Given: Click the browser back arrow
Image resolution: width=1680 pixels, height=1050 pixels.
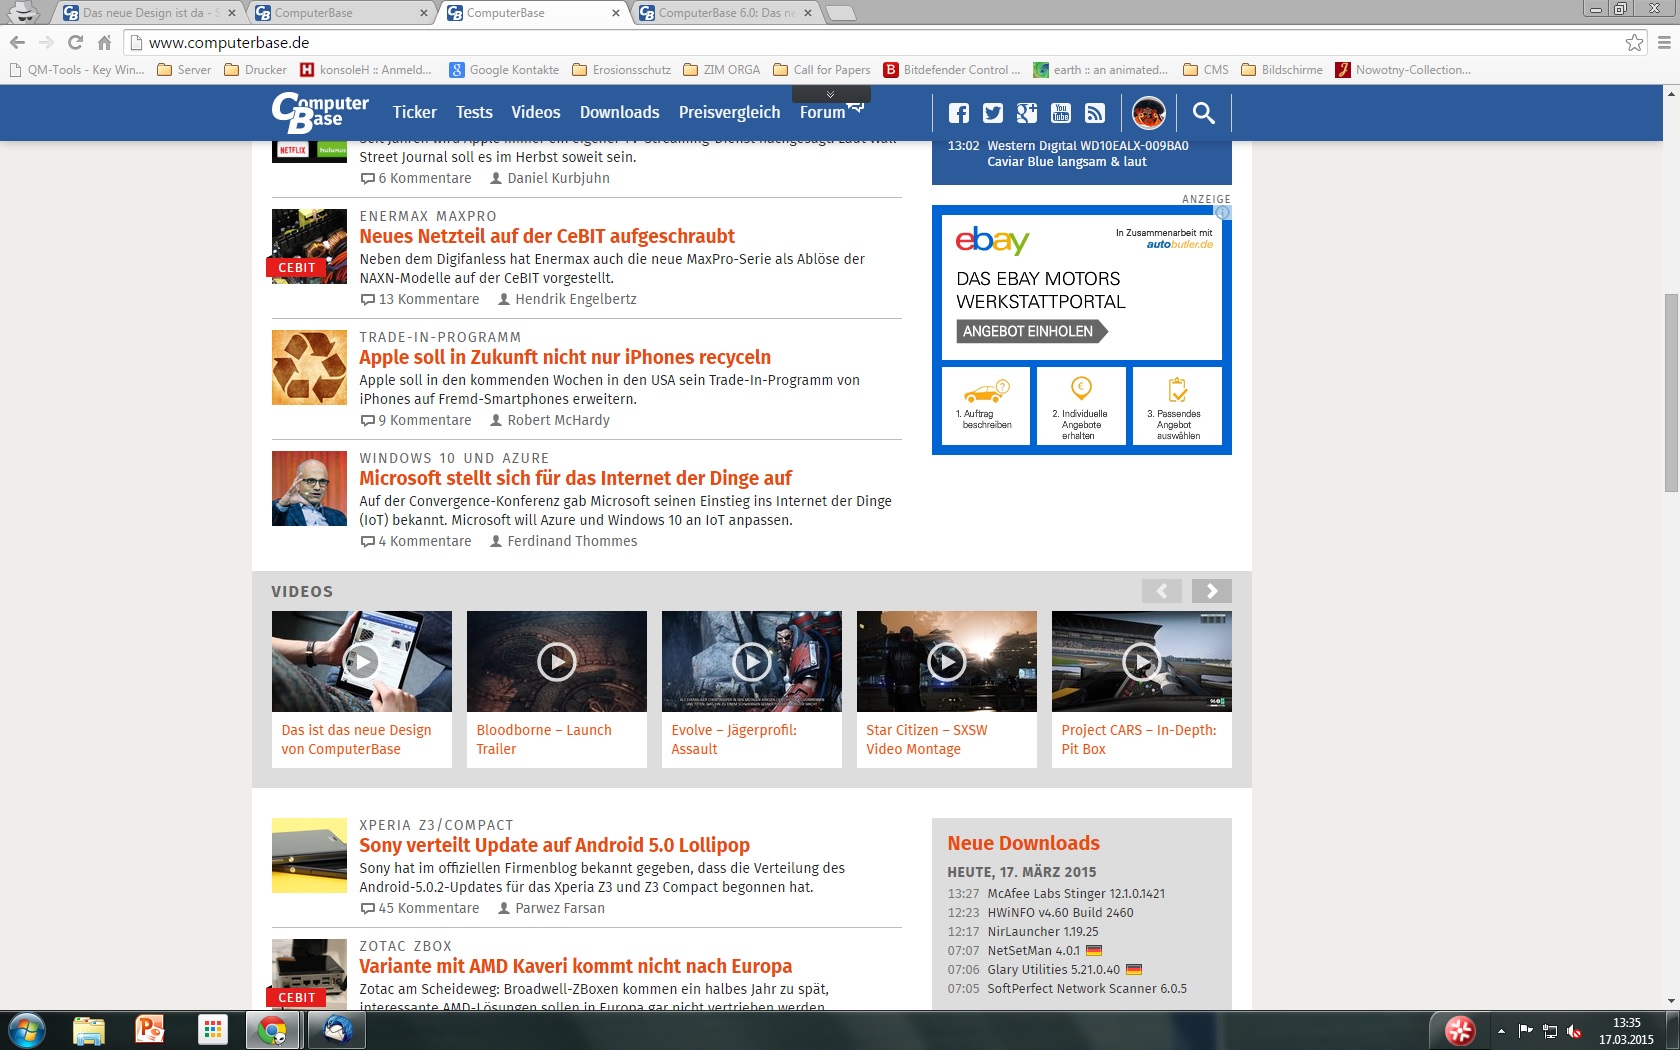Looking at the screenshot, I should coord(17,42).
